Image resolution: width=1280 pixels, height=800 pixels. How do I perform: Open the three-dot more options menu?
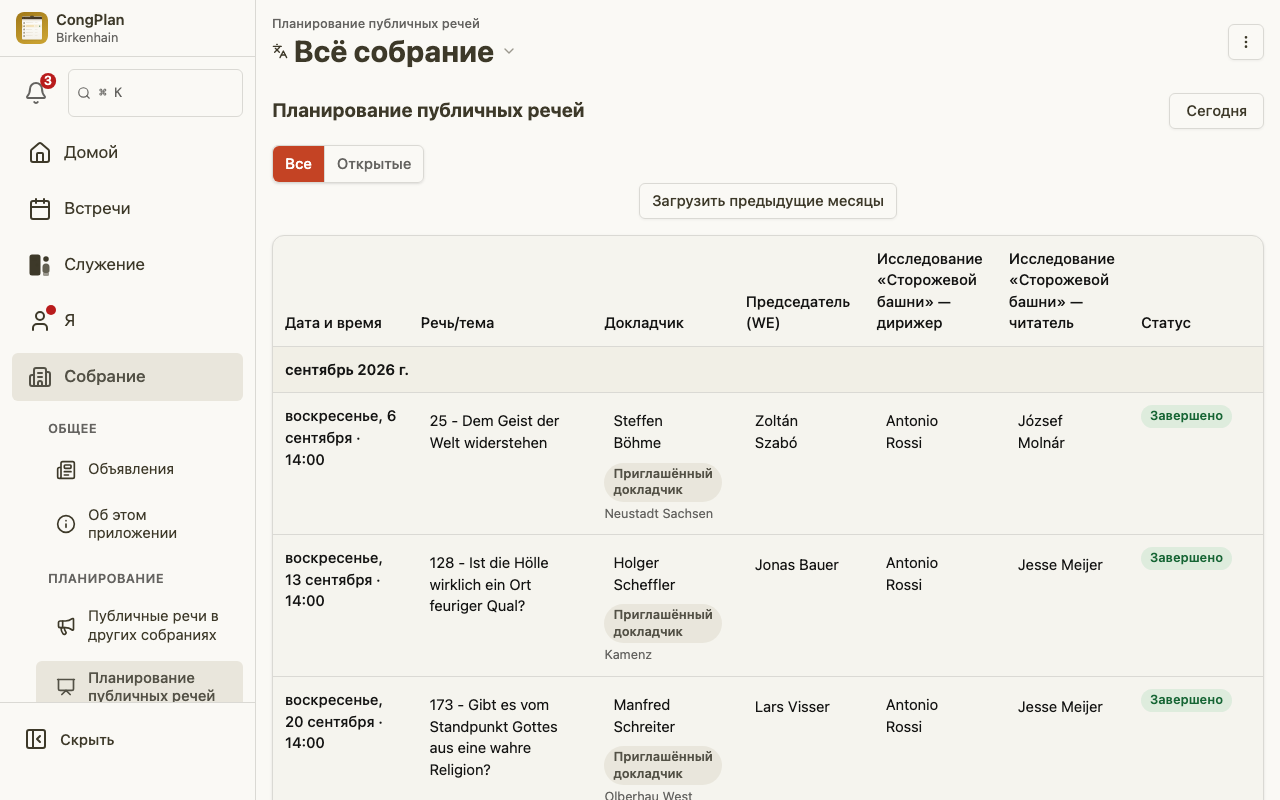tap(1246, 42)
